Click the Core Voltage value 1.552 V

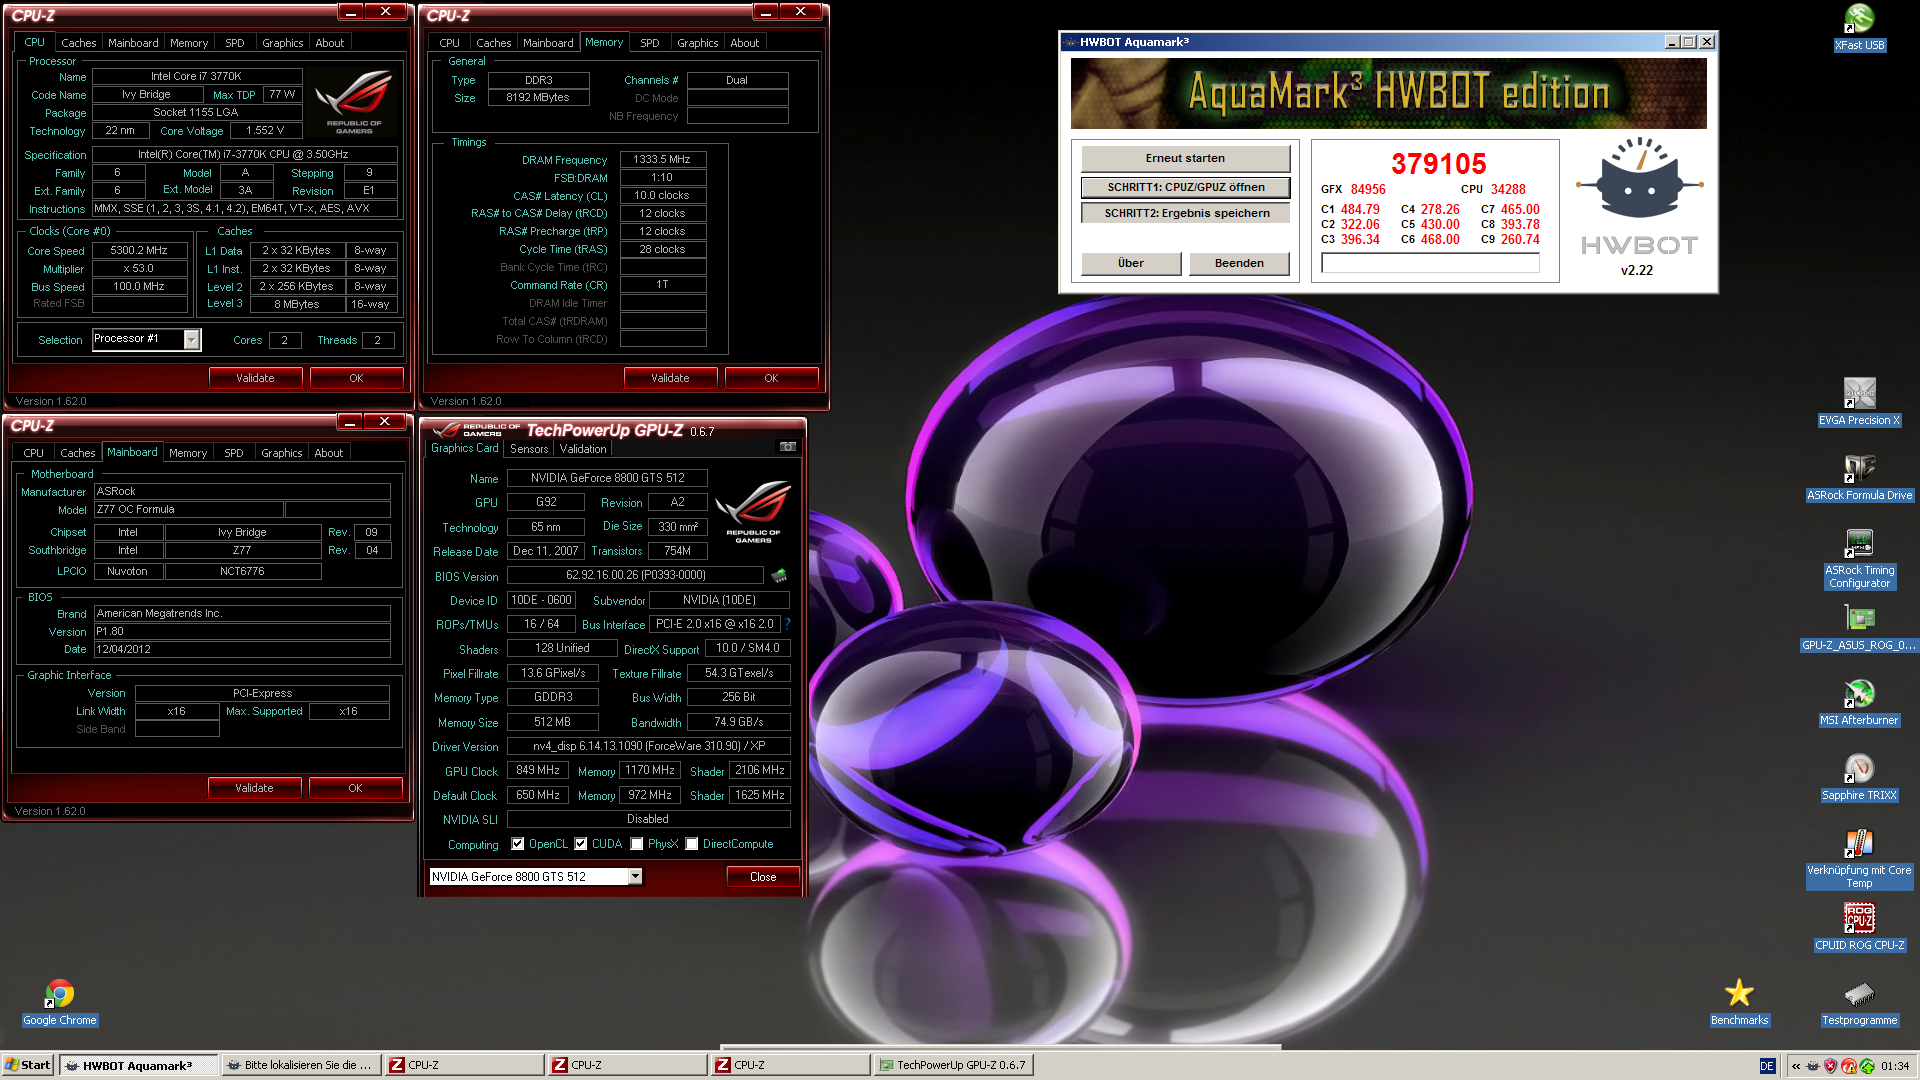pos(265,131)
